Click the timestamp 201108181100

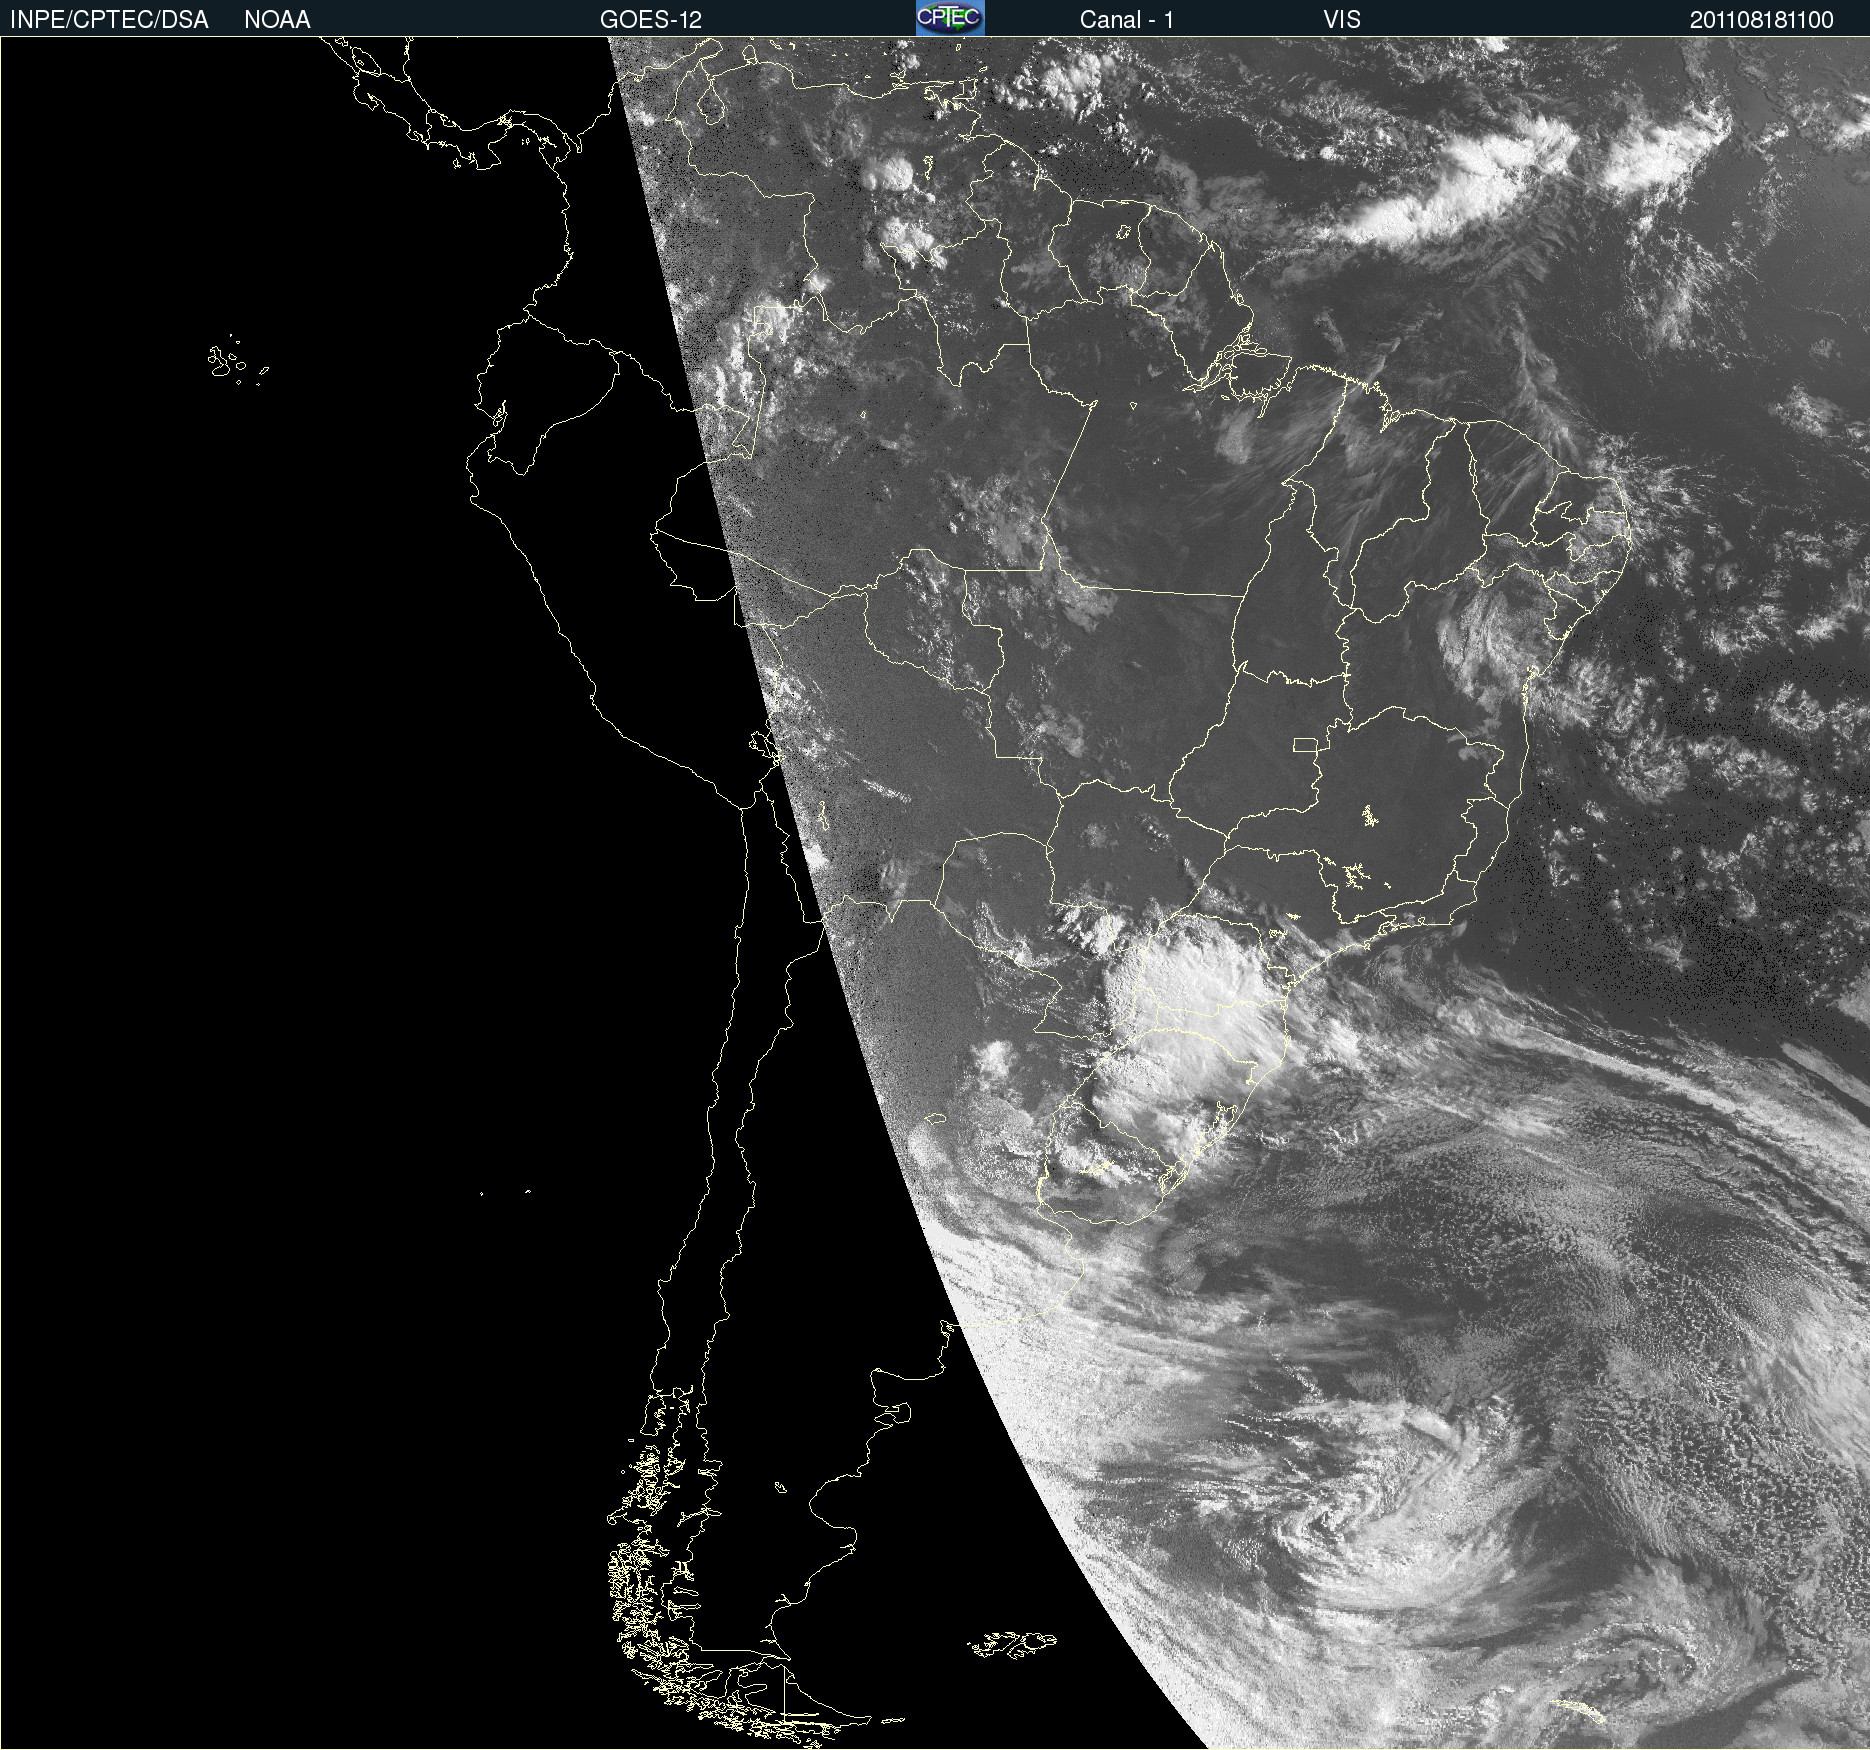coord(1762,20)
